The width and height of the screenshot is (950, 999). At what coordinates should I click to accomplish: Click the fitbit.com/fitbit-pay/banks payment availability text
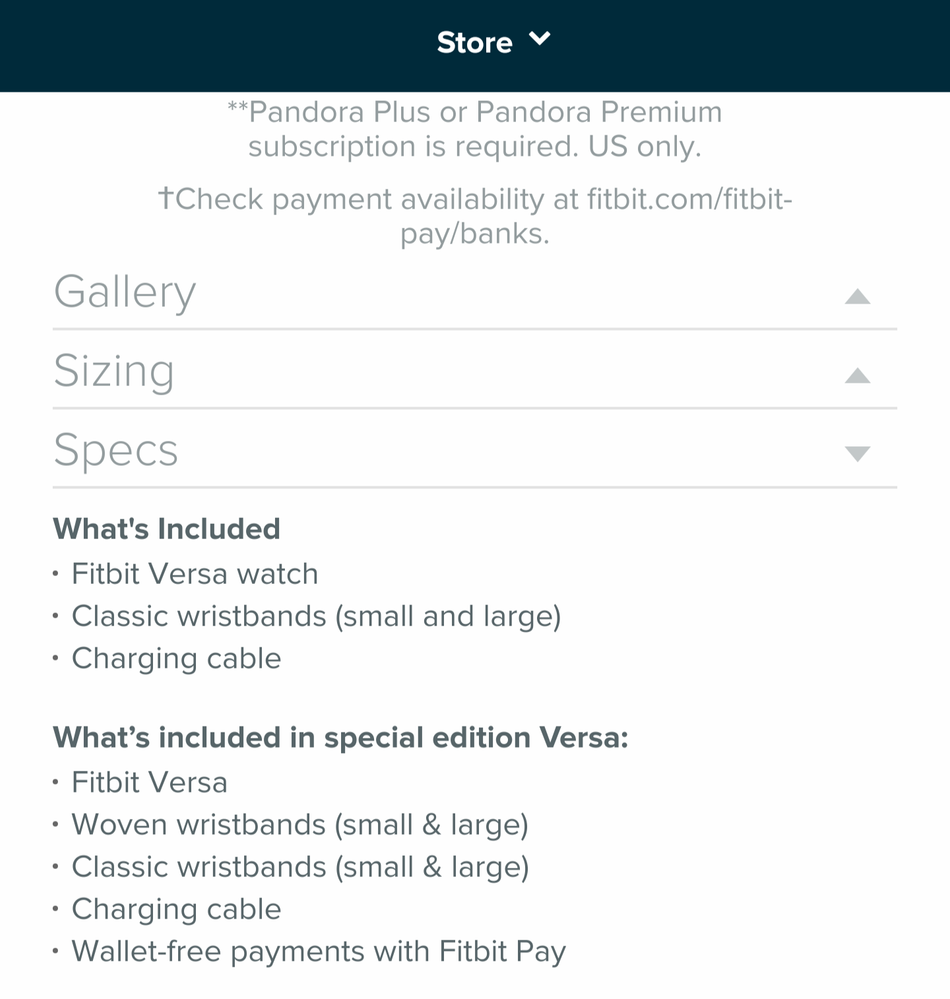pos(475,216)
